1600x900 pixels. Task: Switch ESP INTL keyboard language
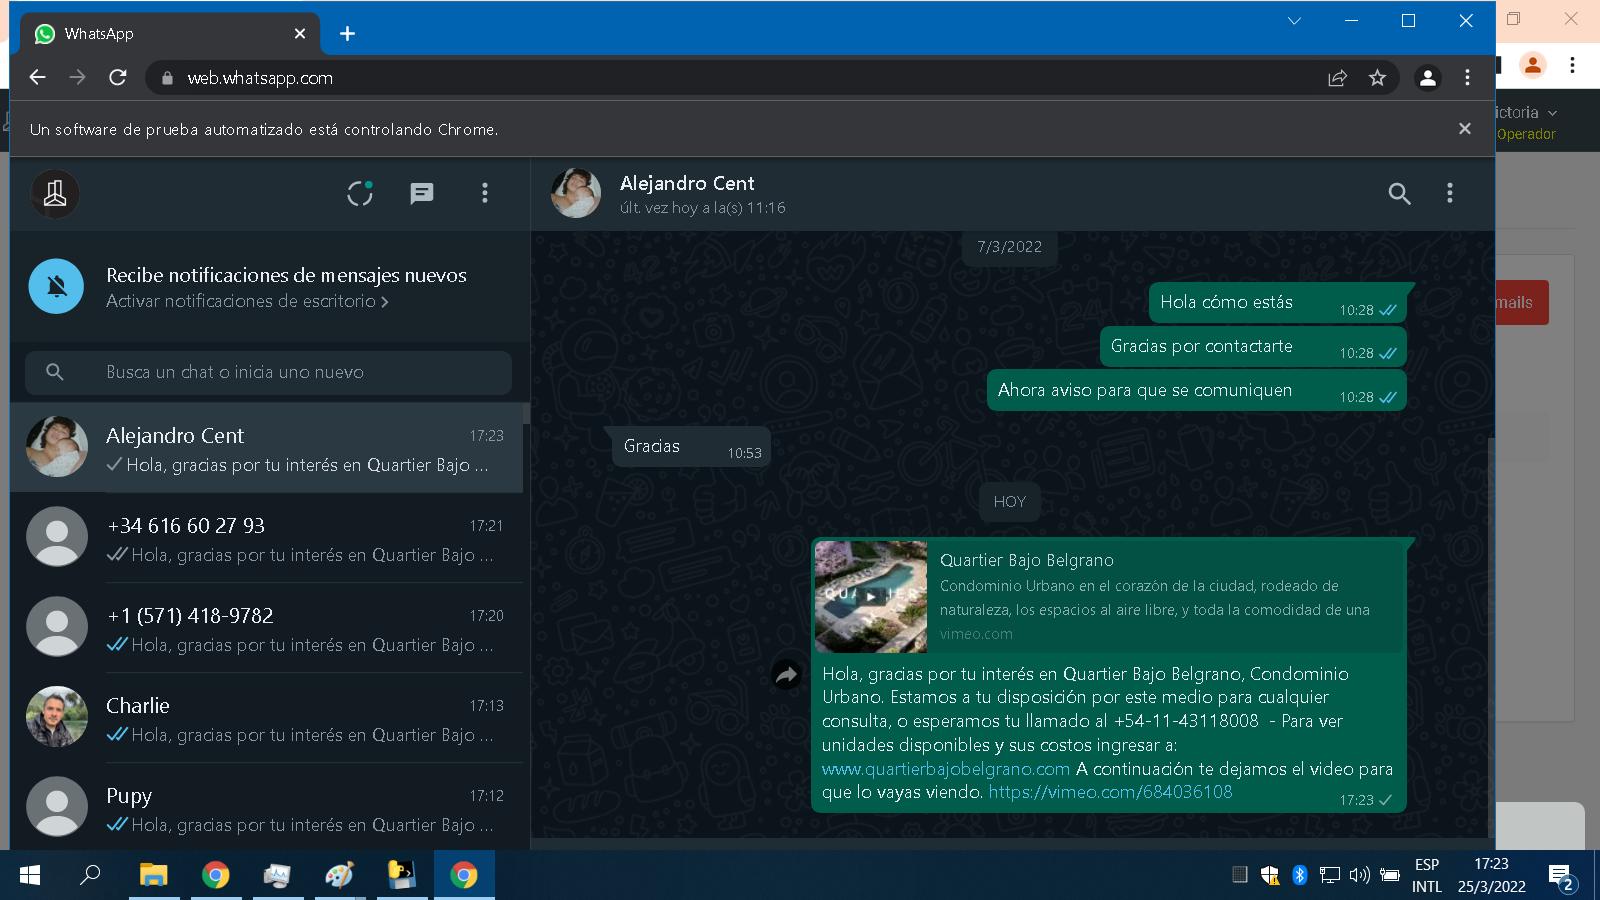pos(1427,875)
